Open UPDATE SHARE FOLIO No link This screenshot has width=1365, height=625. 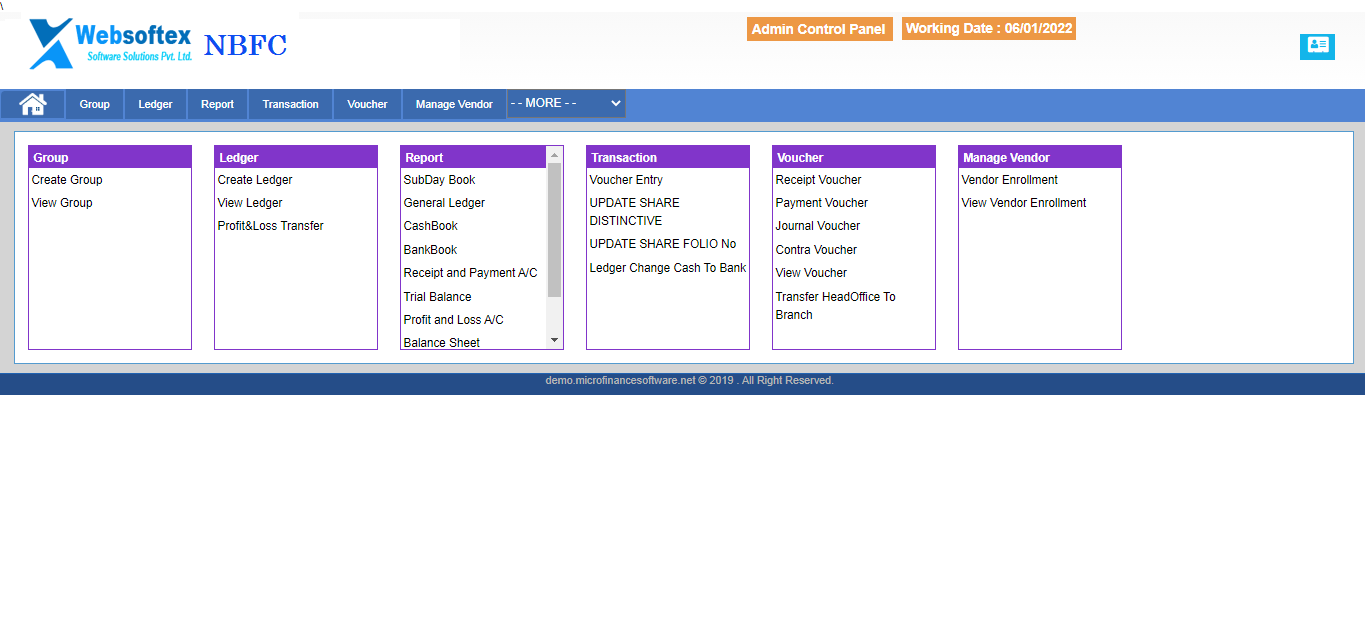pyautogui.click(x=663, y=244)
